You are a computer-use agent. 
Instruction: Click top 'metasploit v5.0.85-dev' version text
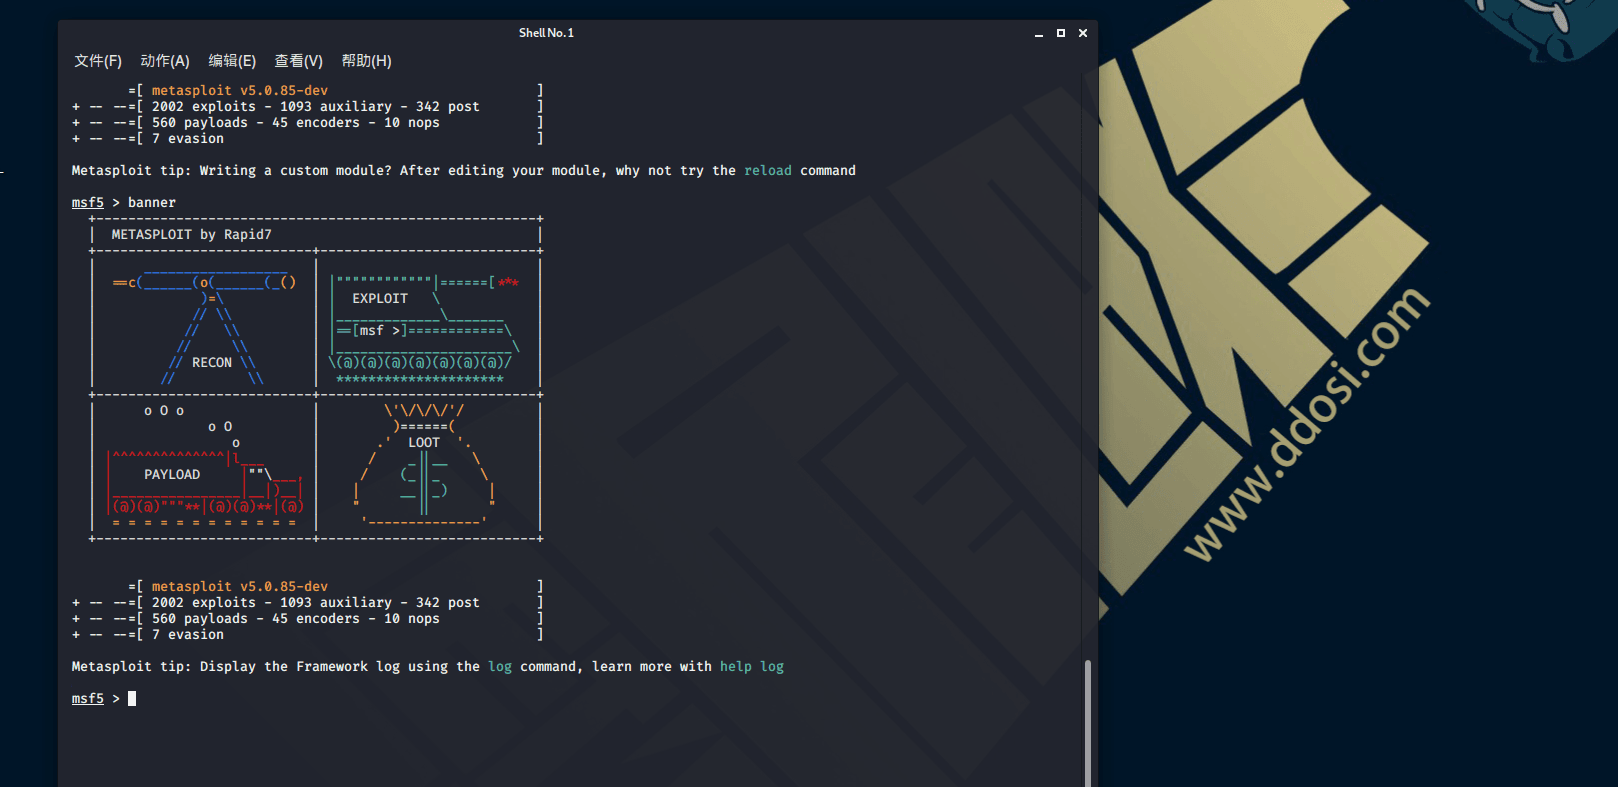click(x=240, y=91)
